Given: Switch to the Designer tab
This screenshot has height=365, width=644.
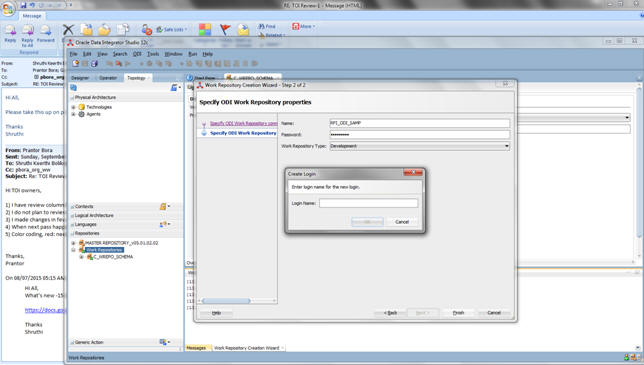Looking at the screenshot, I should [x=80, y=78].
